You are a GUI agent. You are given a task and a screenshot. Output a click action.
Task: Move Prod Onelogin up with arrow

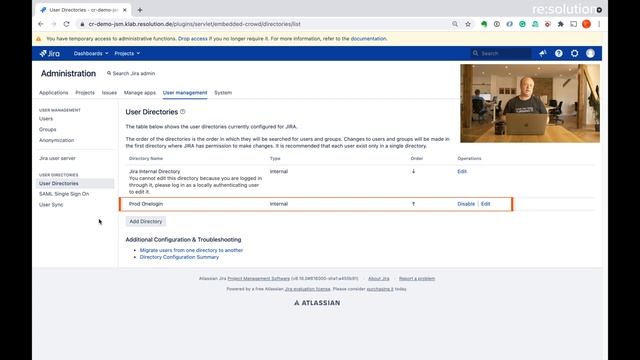click(x=413, y=204)
